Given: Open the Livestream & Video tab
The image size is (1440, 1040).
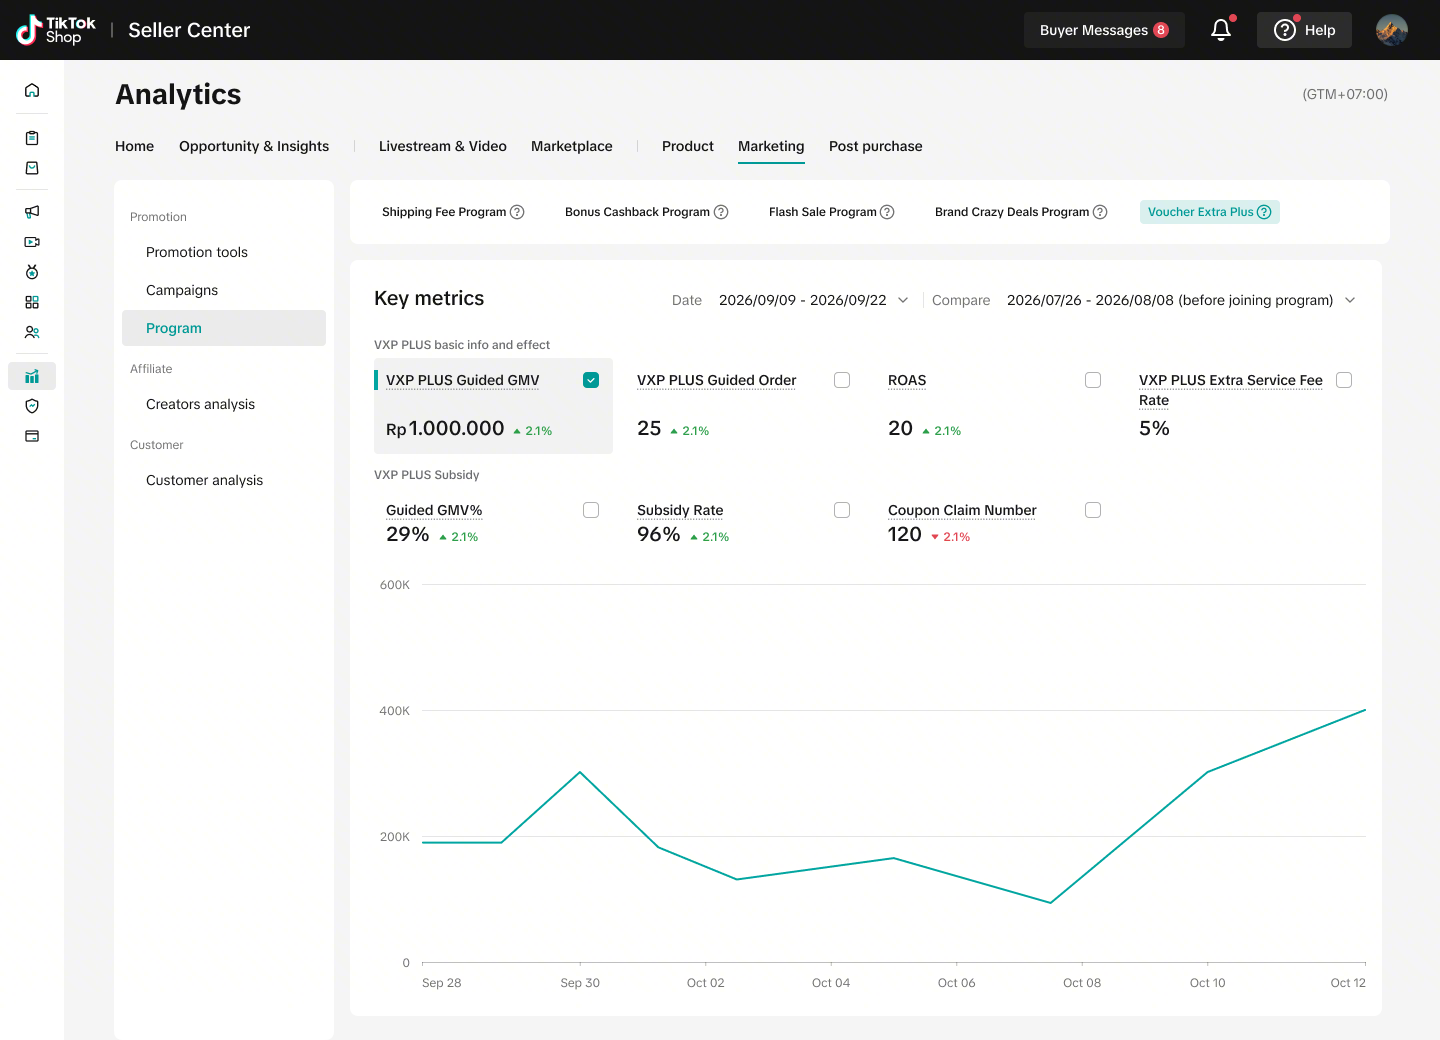Looking at the screenshot, I should [443, 146].
